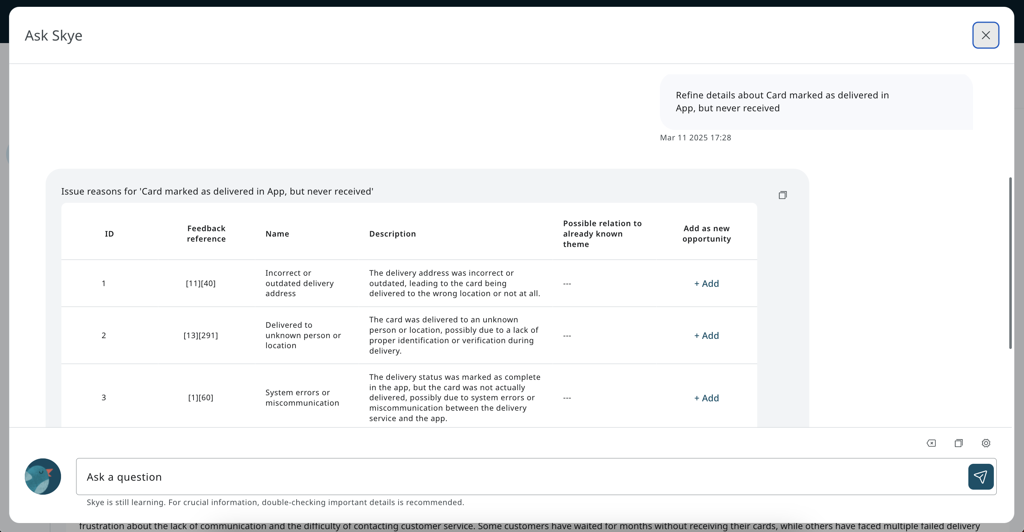Open feedback reference [11]
Image resolution: width=1024 pixels, height=532 pixels.
pyautogui.click(x=192, y=284)
